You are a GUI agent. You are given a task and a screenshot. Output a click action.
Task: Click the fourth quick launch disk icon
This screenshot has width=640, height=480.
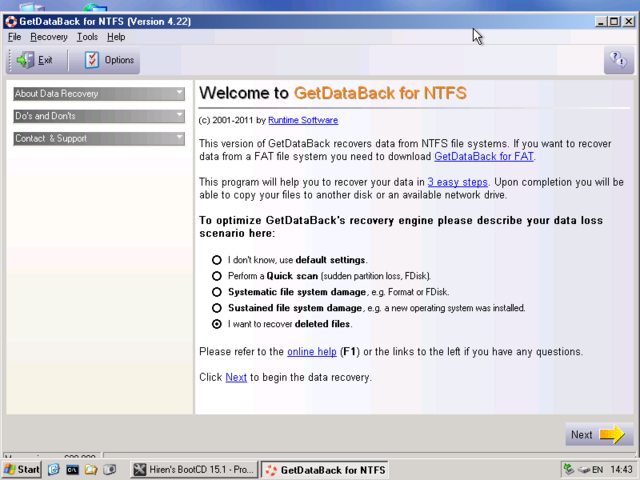coord(109,469)
